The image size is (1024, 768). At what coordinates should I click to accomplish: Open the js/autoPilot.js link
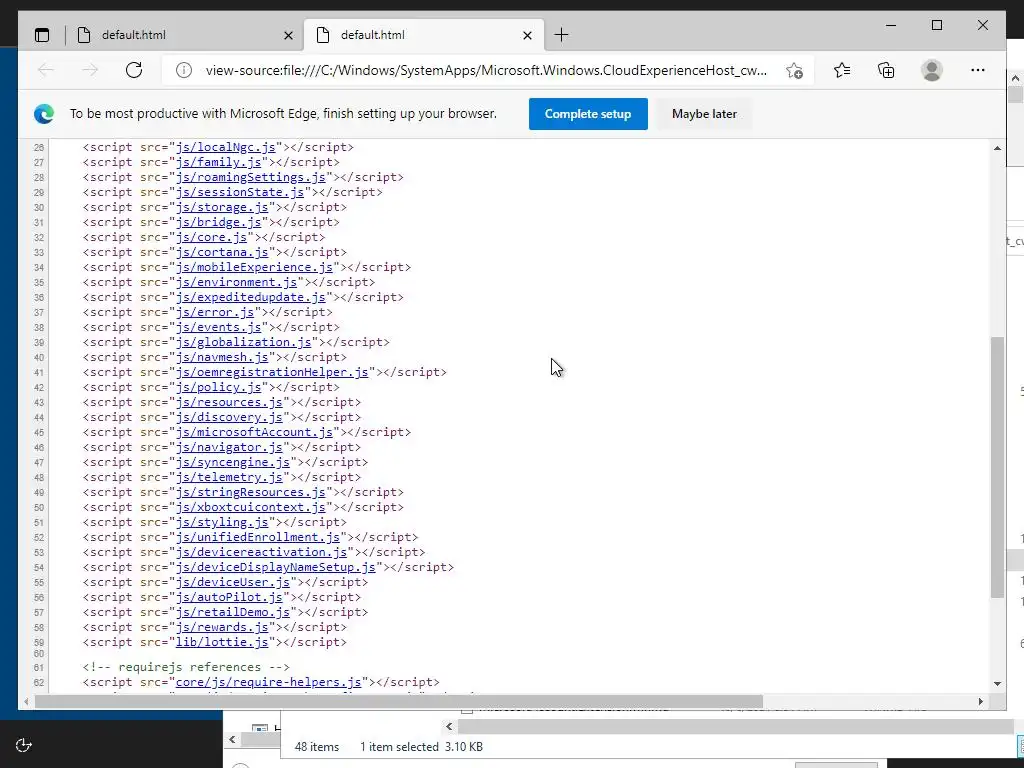coord(229,598)
